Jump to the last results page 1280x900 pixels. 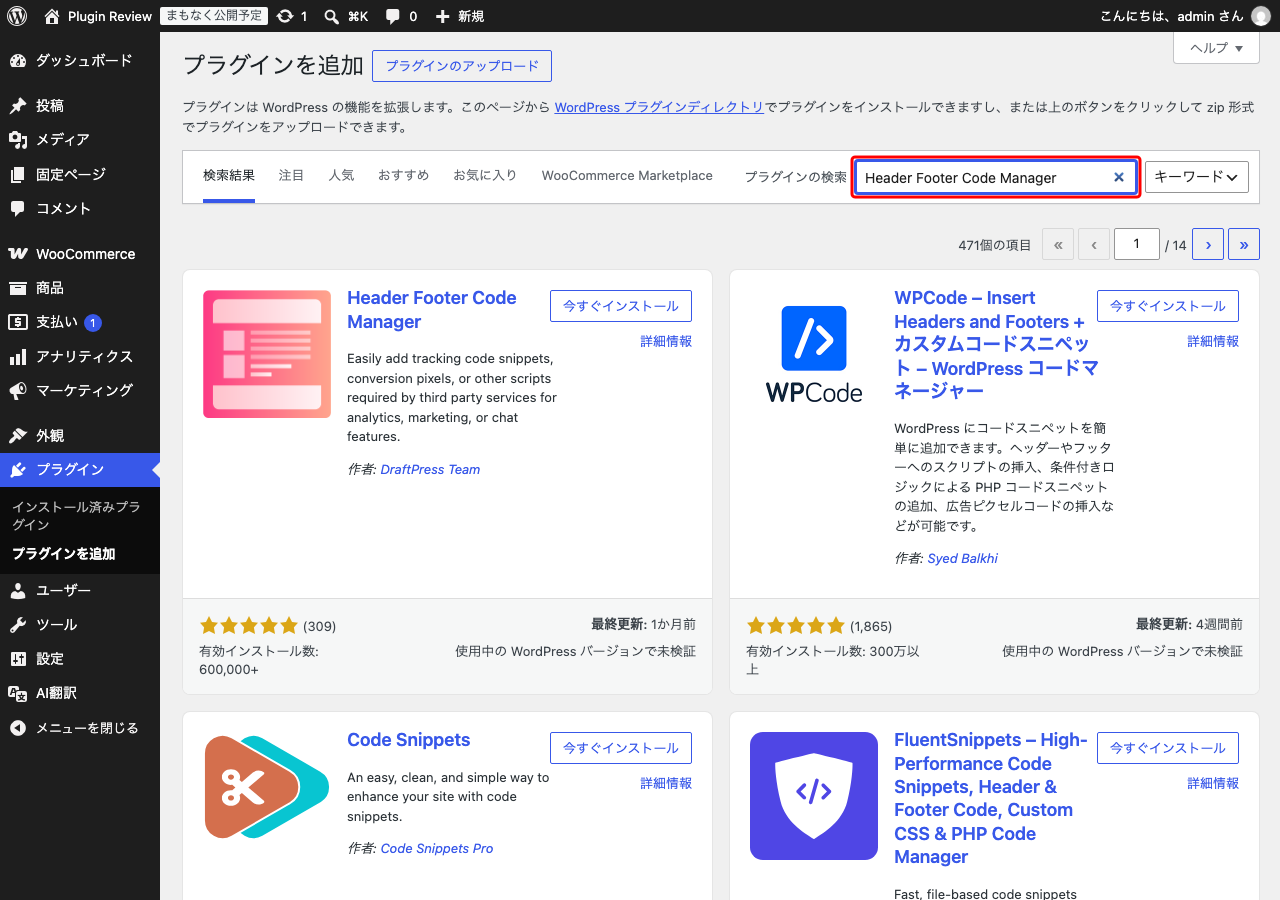click(x=1244, y=245)
